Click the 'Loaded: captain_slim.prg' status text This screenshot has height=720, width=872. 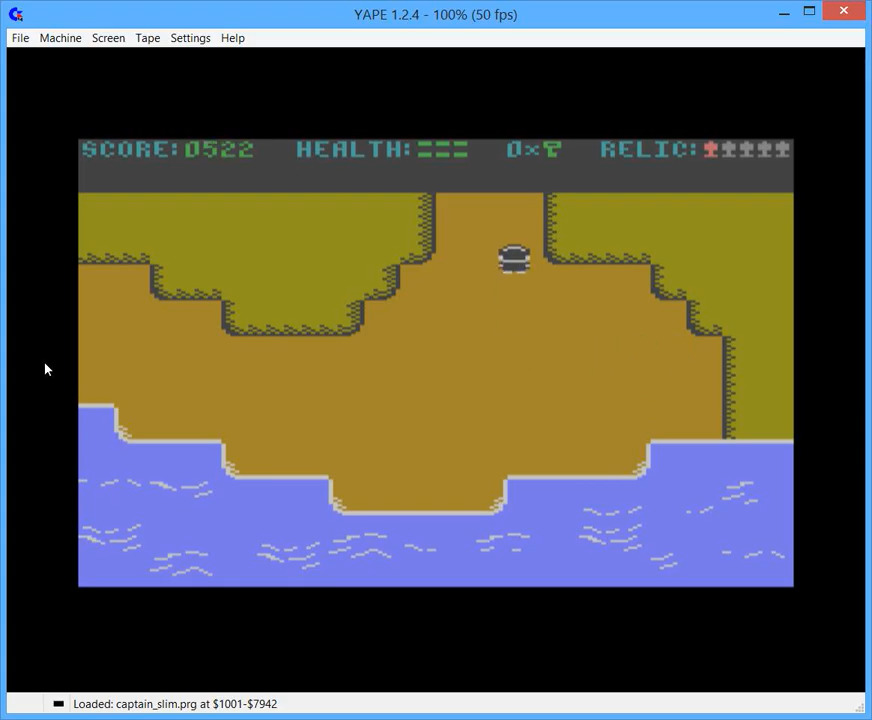click(x=175, y=704)
